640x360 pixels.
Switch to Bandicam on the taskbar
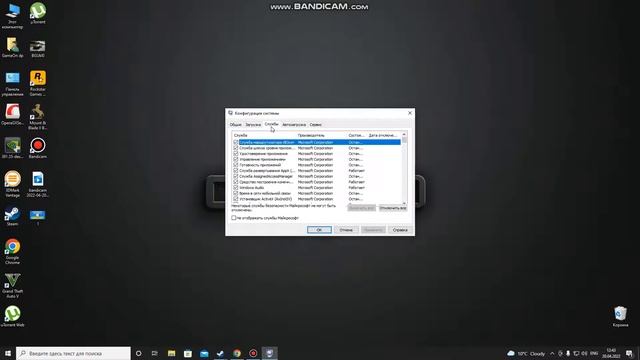253,353
